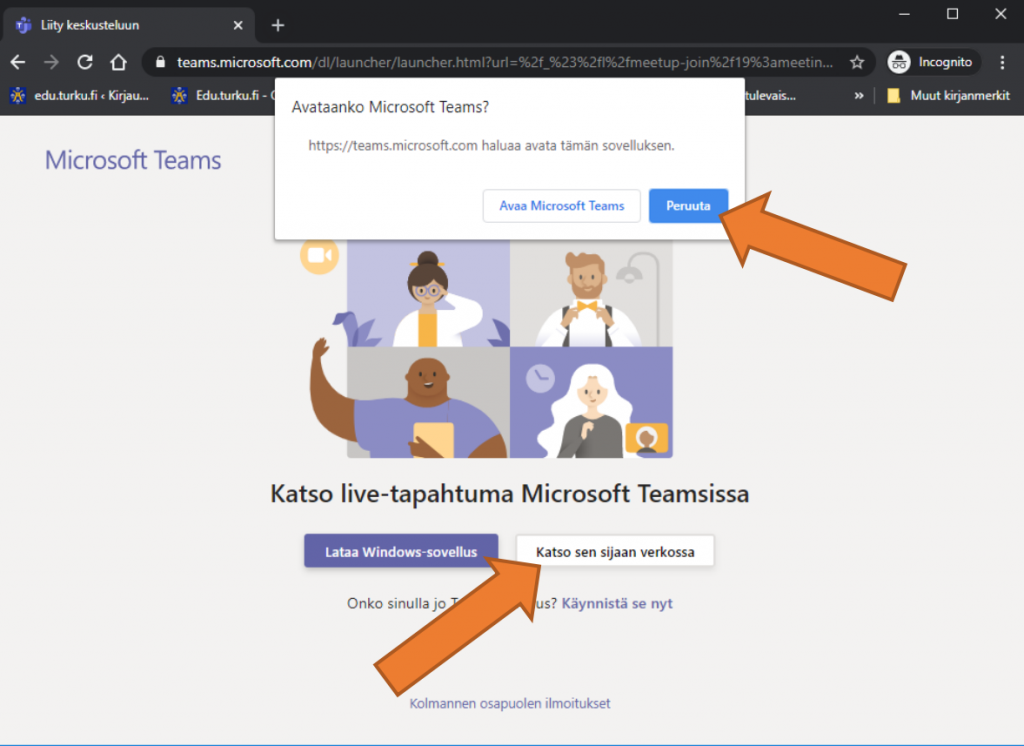
Task: Open the edu.turku.fi Kirjau... bookmark
Action: [80, 95]
